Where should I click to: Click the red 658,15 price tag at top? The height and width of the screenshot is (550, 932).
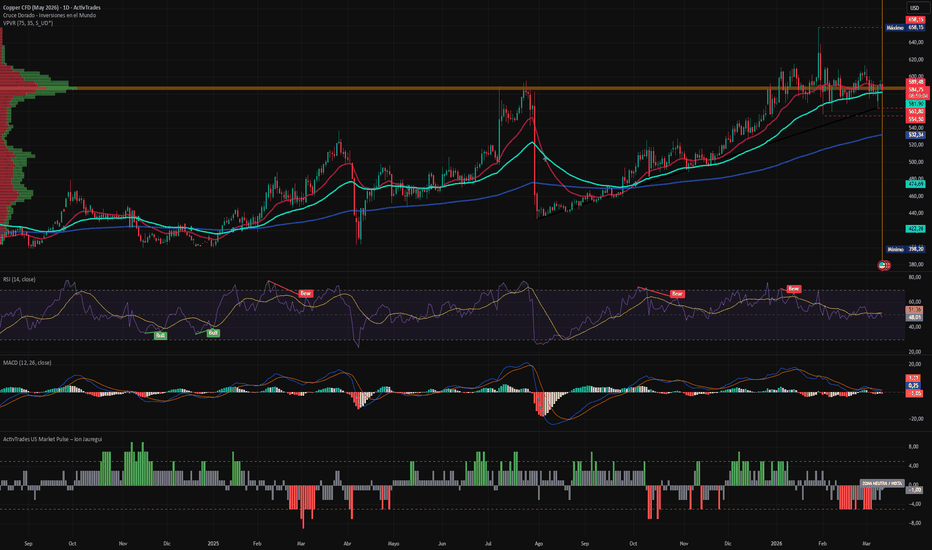(915, 20)
